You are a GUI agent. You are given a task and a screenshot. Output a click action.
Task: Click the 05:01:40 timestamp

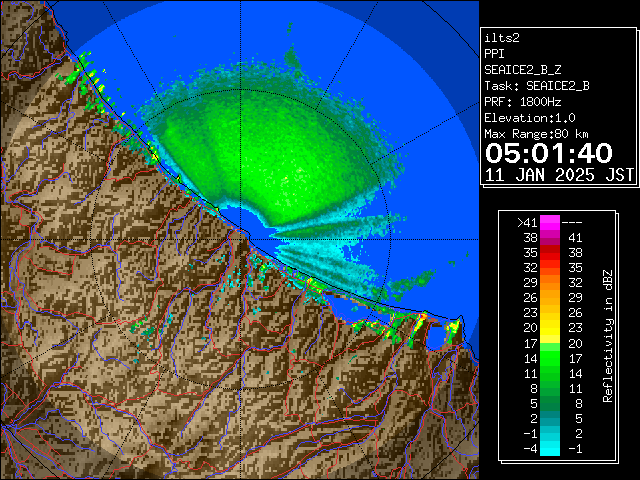549,153
